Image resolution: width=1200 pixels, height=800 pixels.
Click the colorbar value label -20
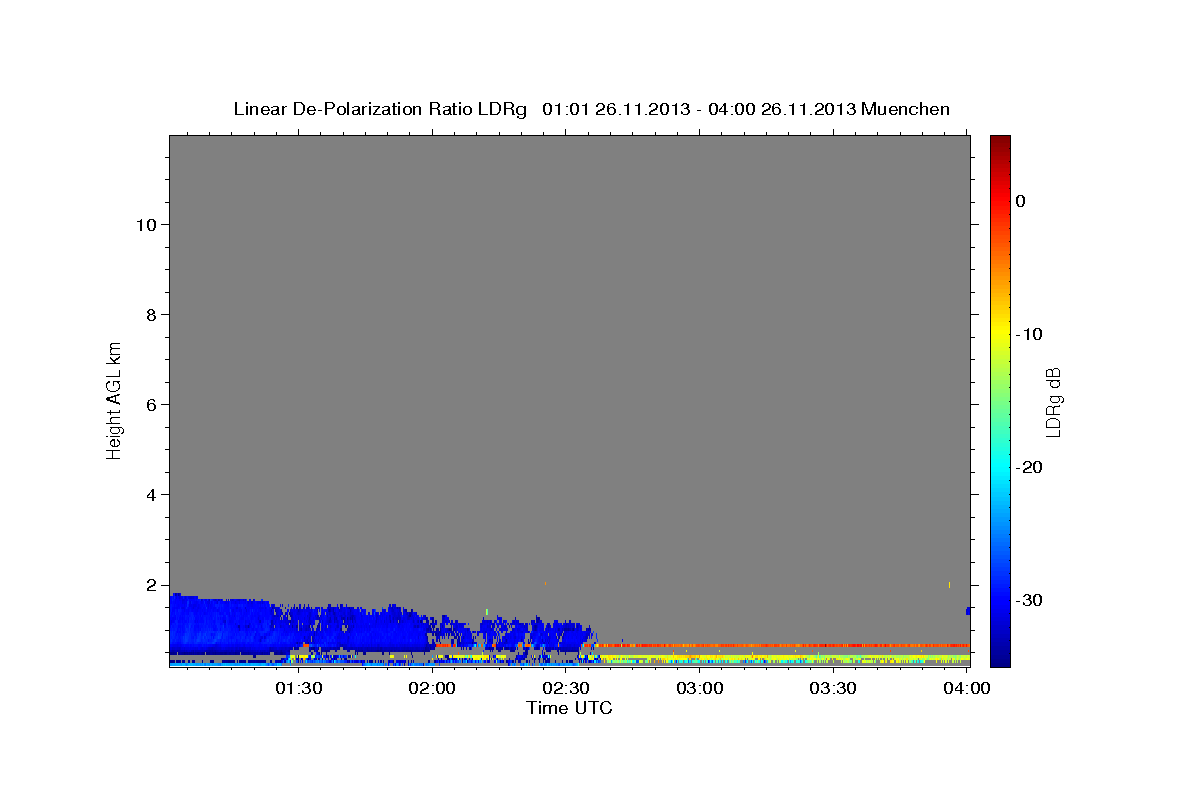point(1030,467)
